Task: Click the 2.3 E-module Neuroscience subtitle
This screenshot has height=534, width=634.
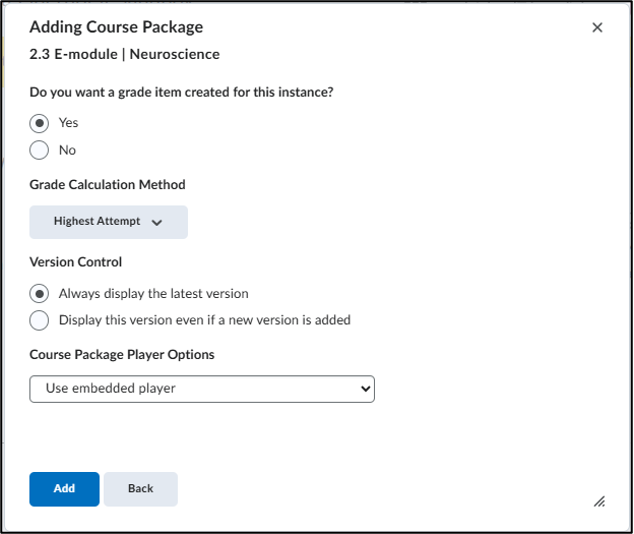Action: pyautogui.click(x=125, y=54)
